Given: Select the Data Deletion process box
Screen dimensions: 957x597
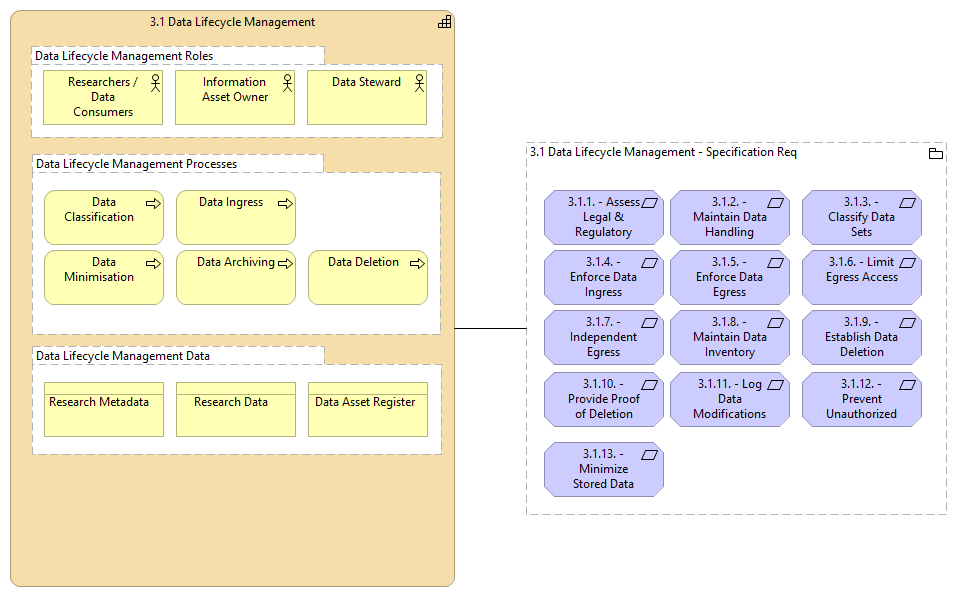Looking at the screenshot, I should point(367,277).
